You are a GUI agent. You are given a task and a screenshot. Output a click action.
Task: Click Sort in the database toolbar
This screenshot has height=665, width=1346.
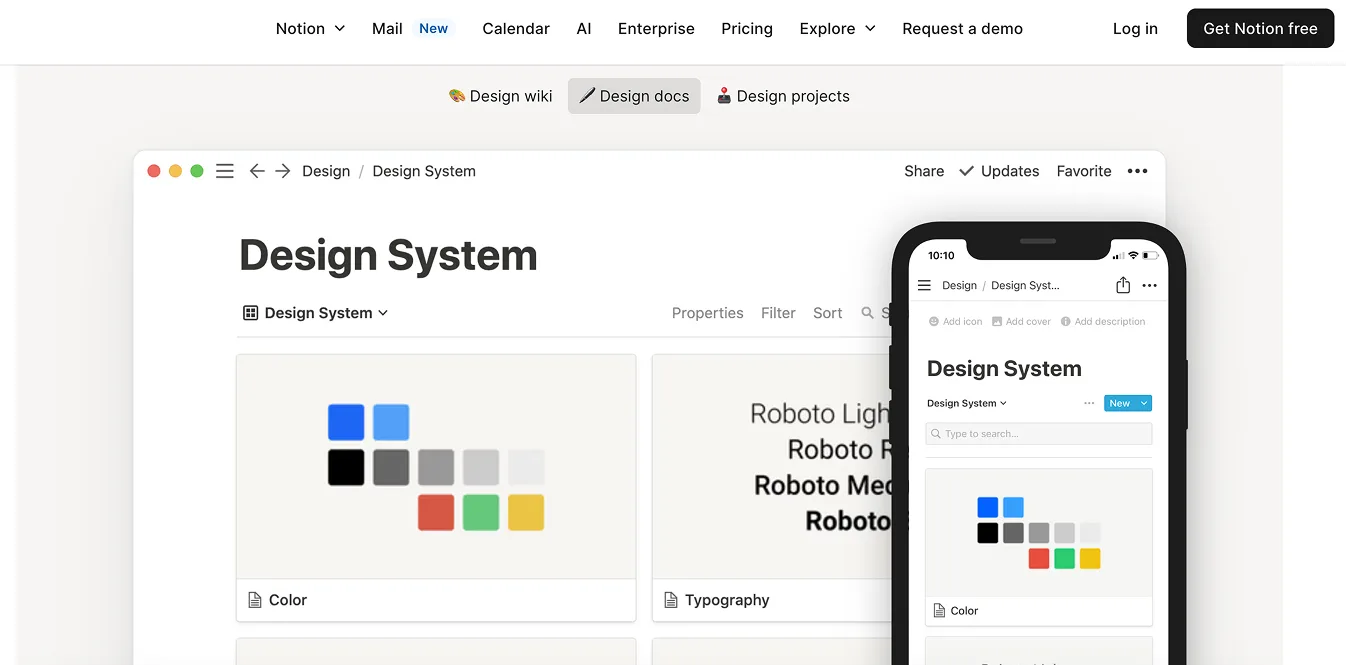[x=828, y=313]
